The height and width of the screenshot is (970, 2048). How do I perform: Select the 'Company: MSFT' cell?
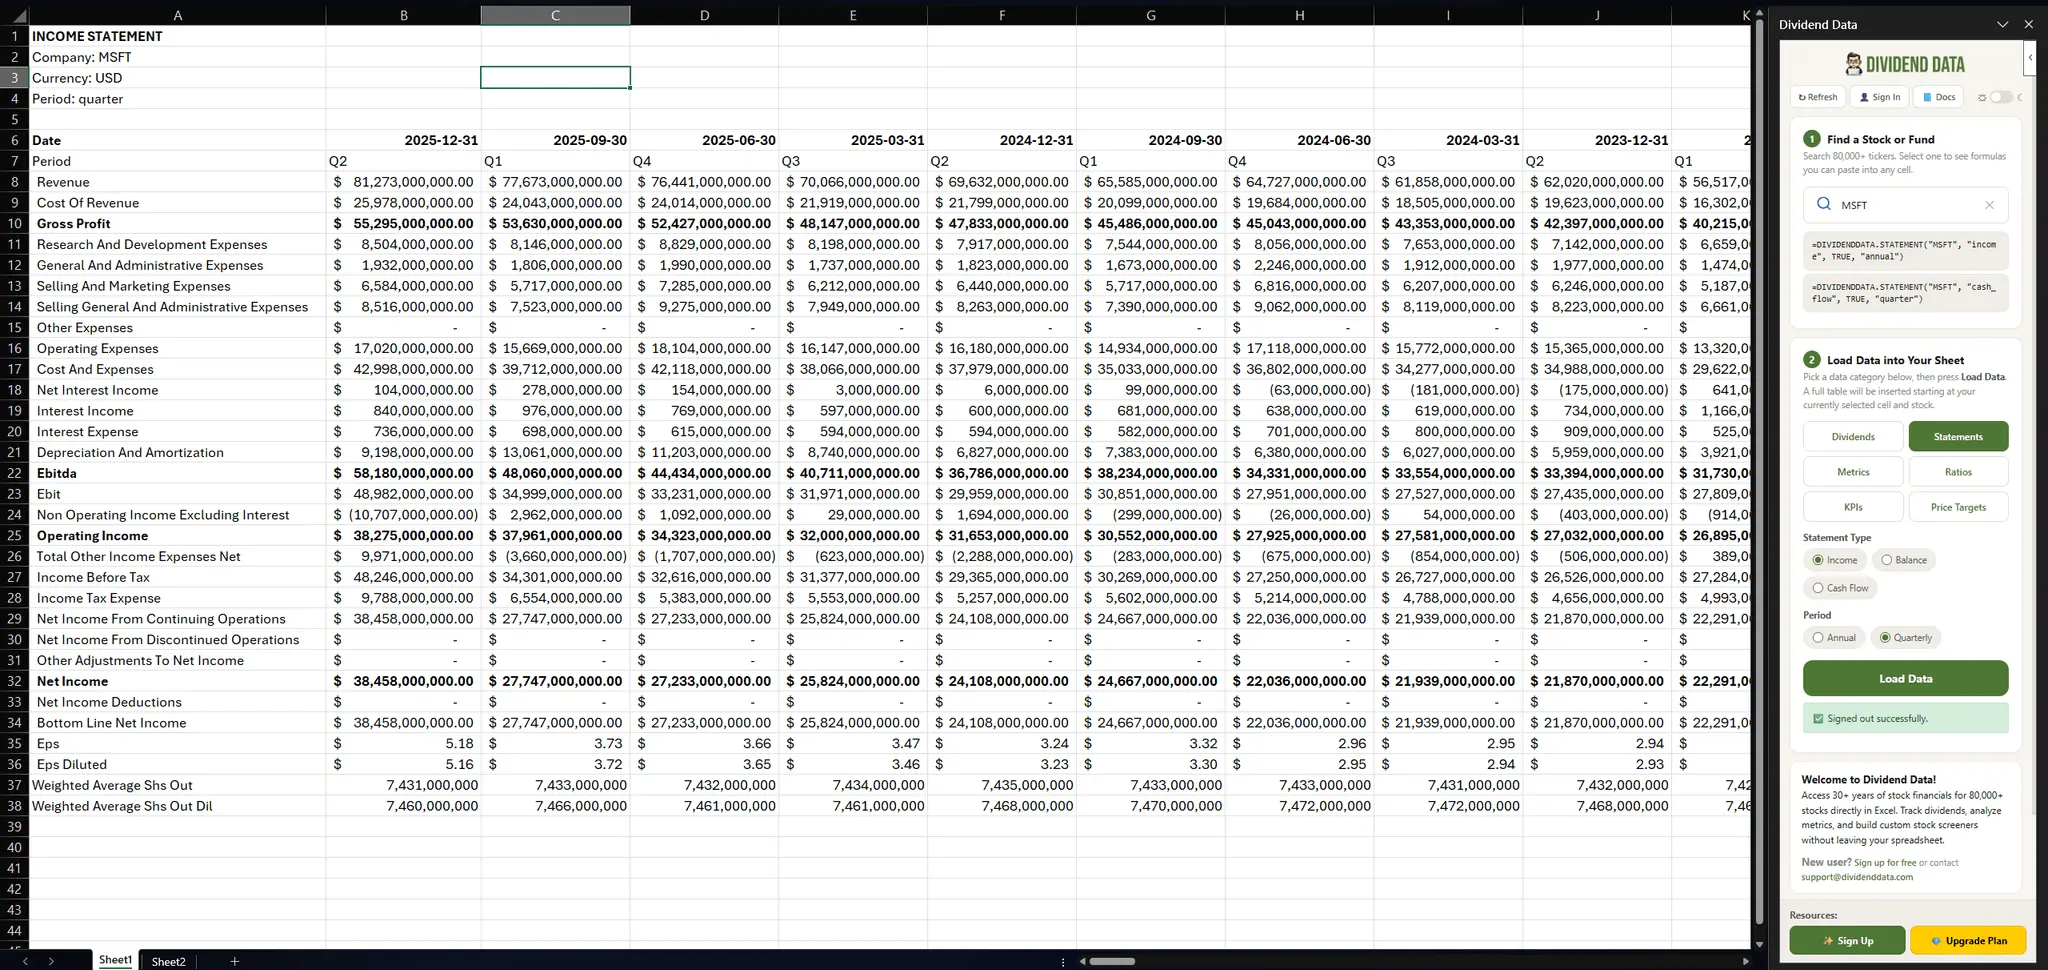click(x=177, y=57)
